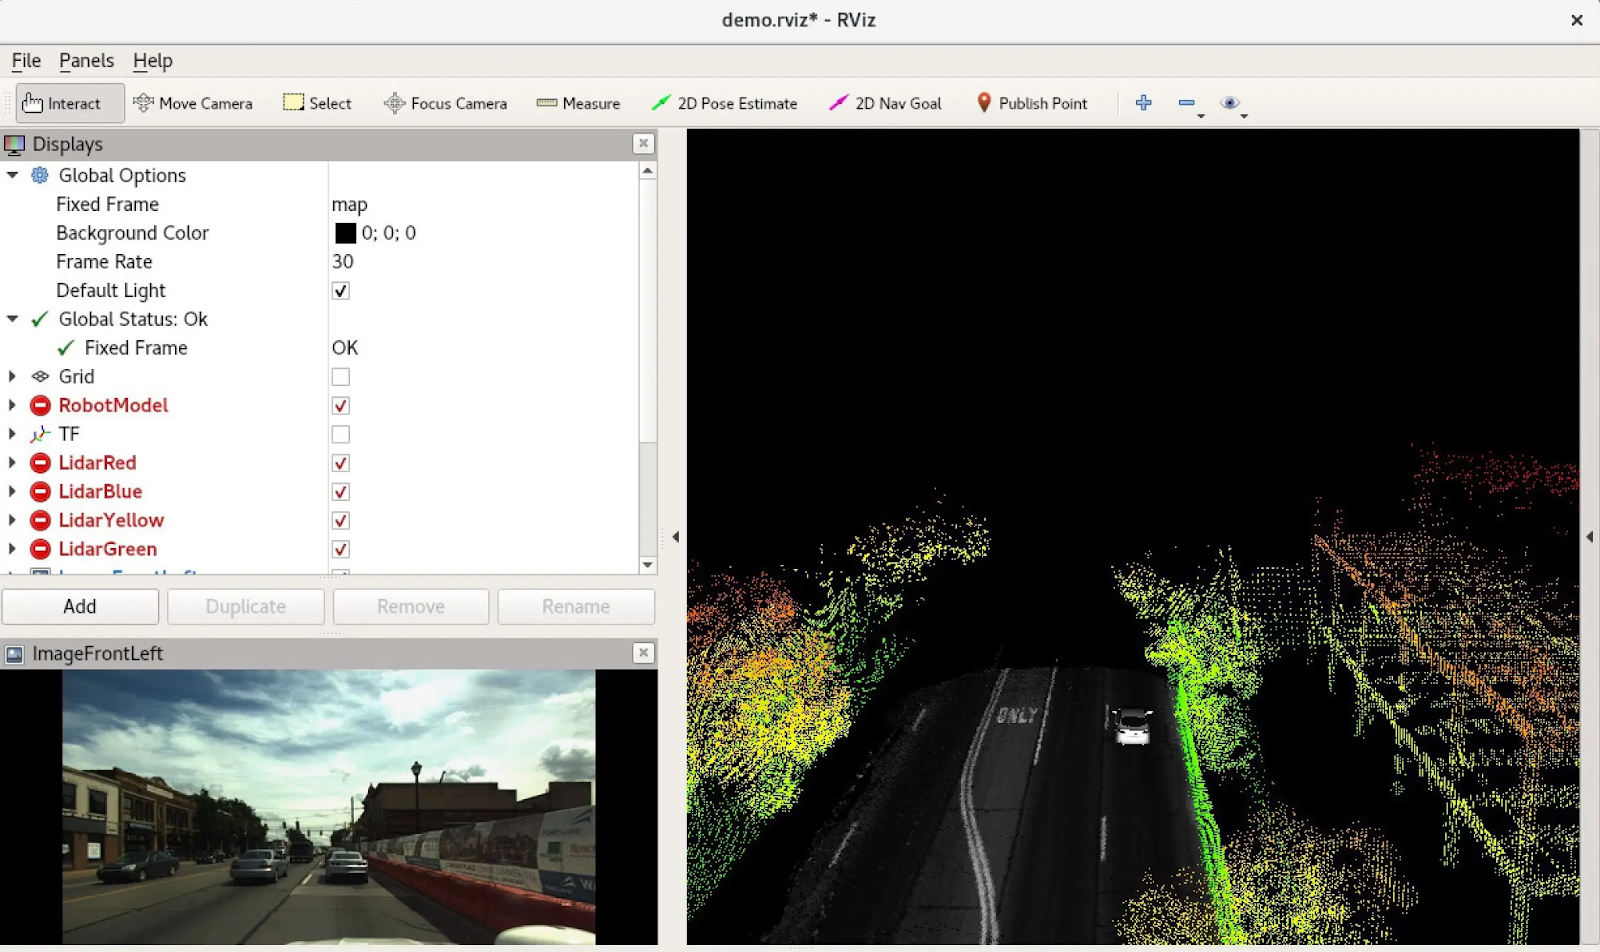Pick the Measure ruler tool
Image resolution: width=1600 pixels, height=952 pixels.
tap(578, 103)
